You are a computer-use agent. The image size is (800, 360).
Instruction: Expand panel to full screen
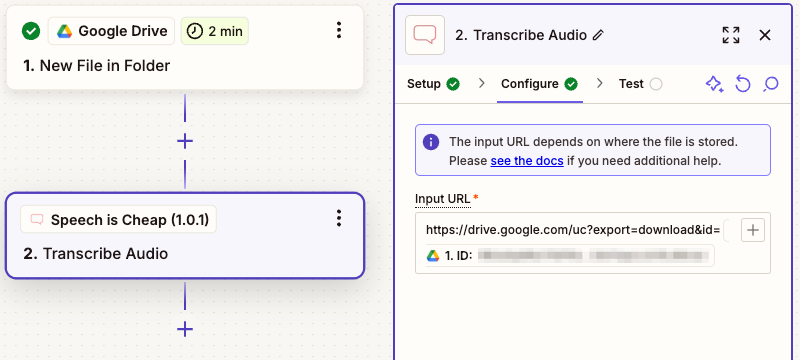click(x=731, y=35)
